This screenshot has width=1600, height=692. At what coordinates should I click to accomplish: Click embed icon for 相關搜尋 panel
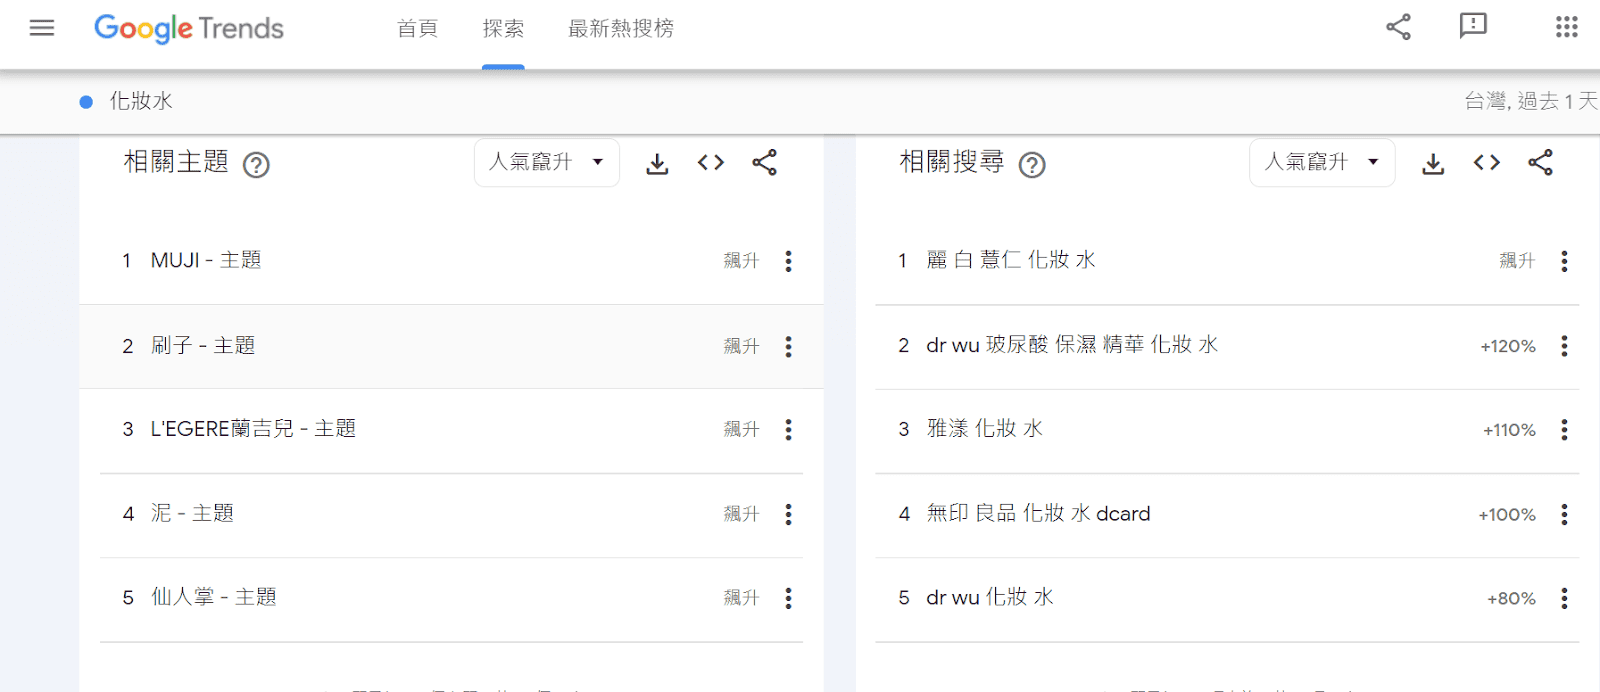coord(1487,163)
